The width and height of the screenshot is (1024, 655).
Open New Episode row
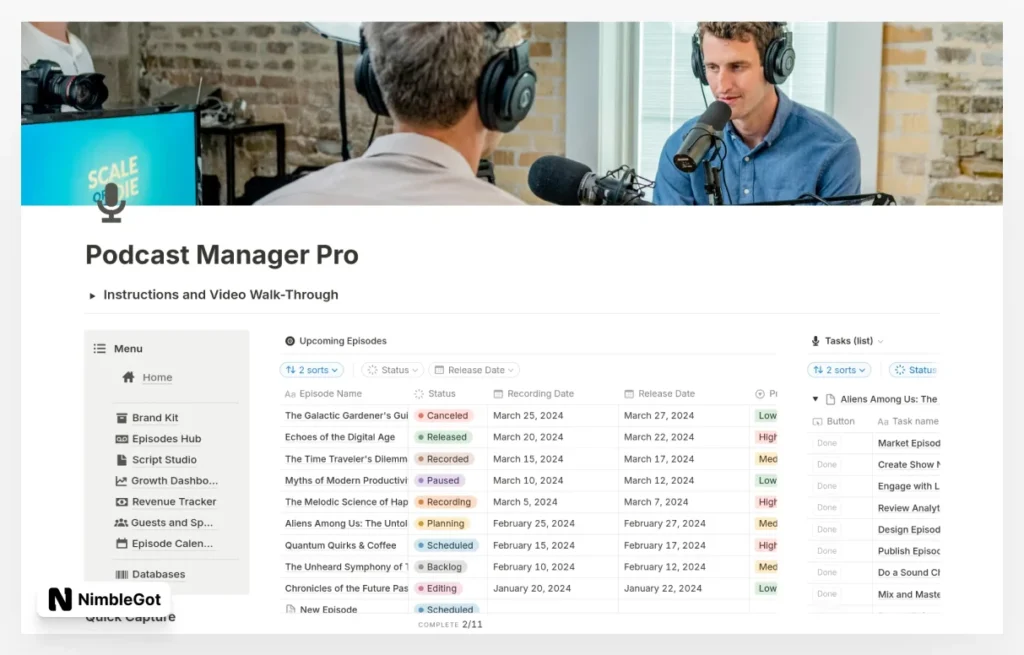click(328, 609)
